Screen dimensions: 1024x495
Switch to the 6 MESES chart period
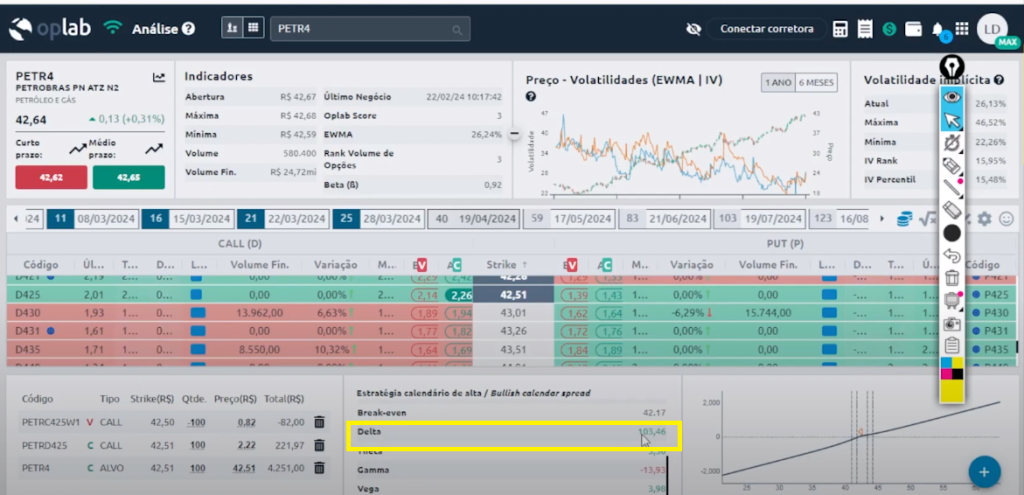tap(817, 83)
